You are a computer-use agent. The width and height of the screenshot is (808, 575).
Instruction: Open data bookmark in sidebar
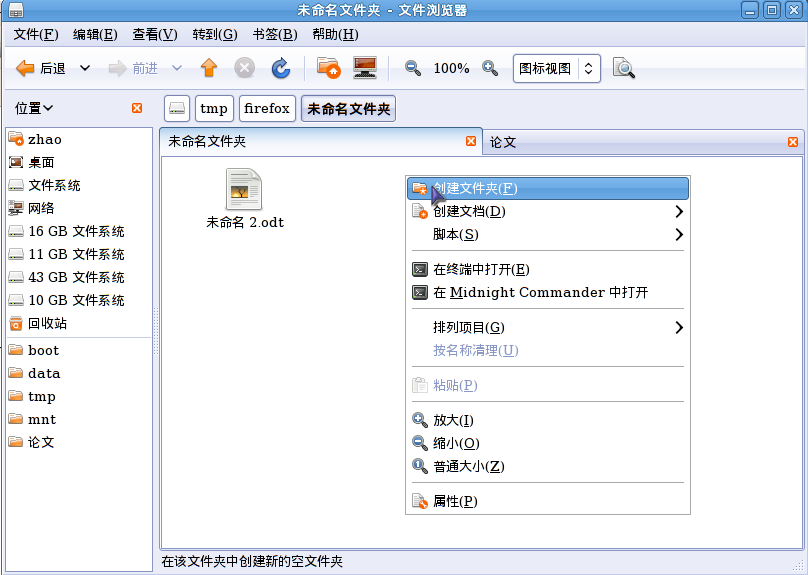coord(80,373)
